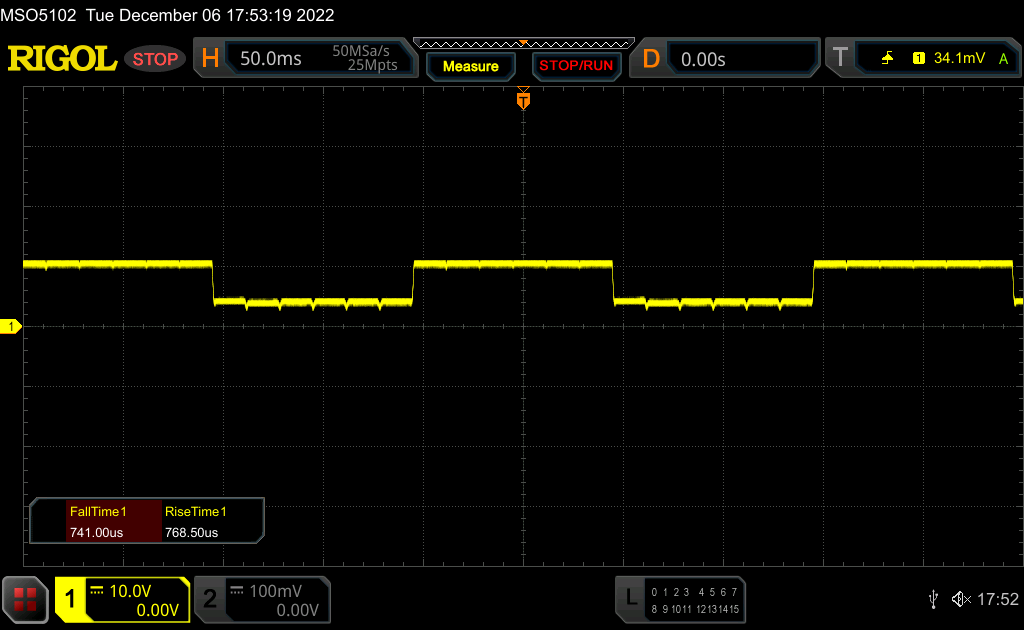Toggle acquisition with the STOP/RUN button

point(576,66)
